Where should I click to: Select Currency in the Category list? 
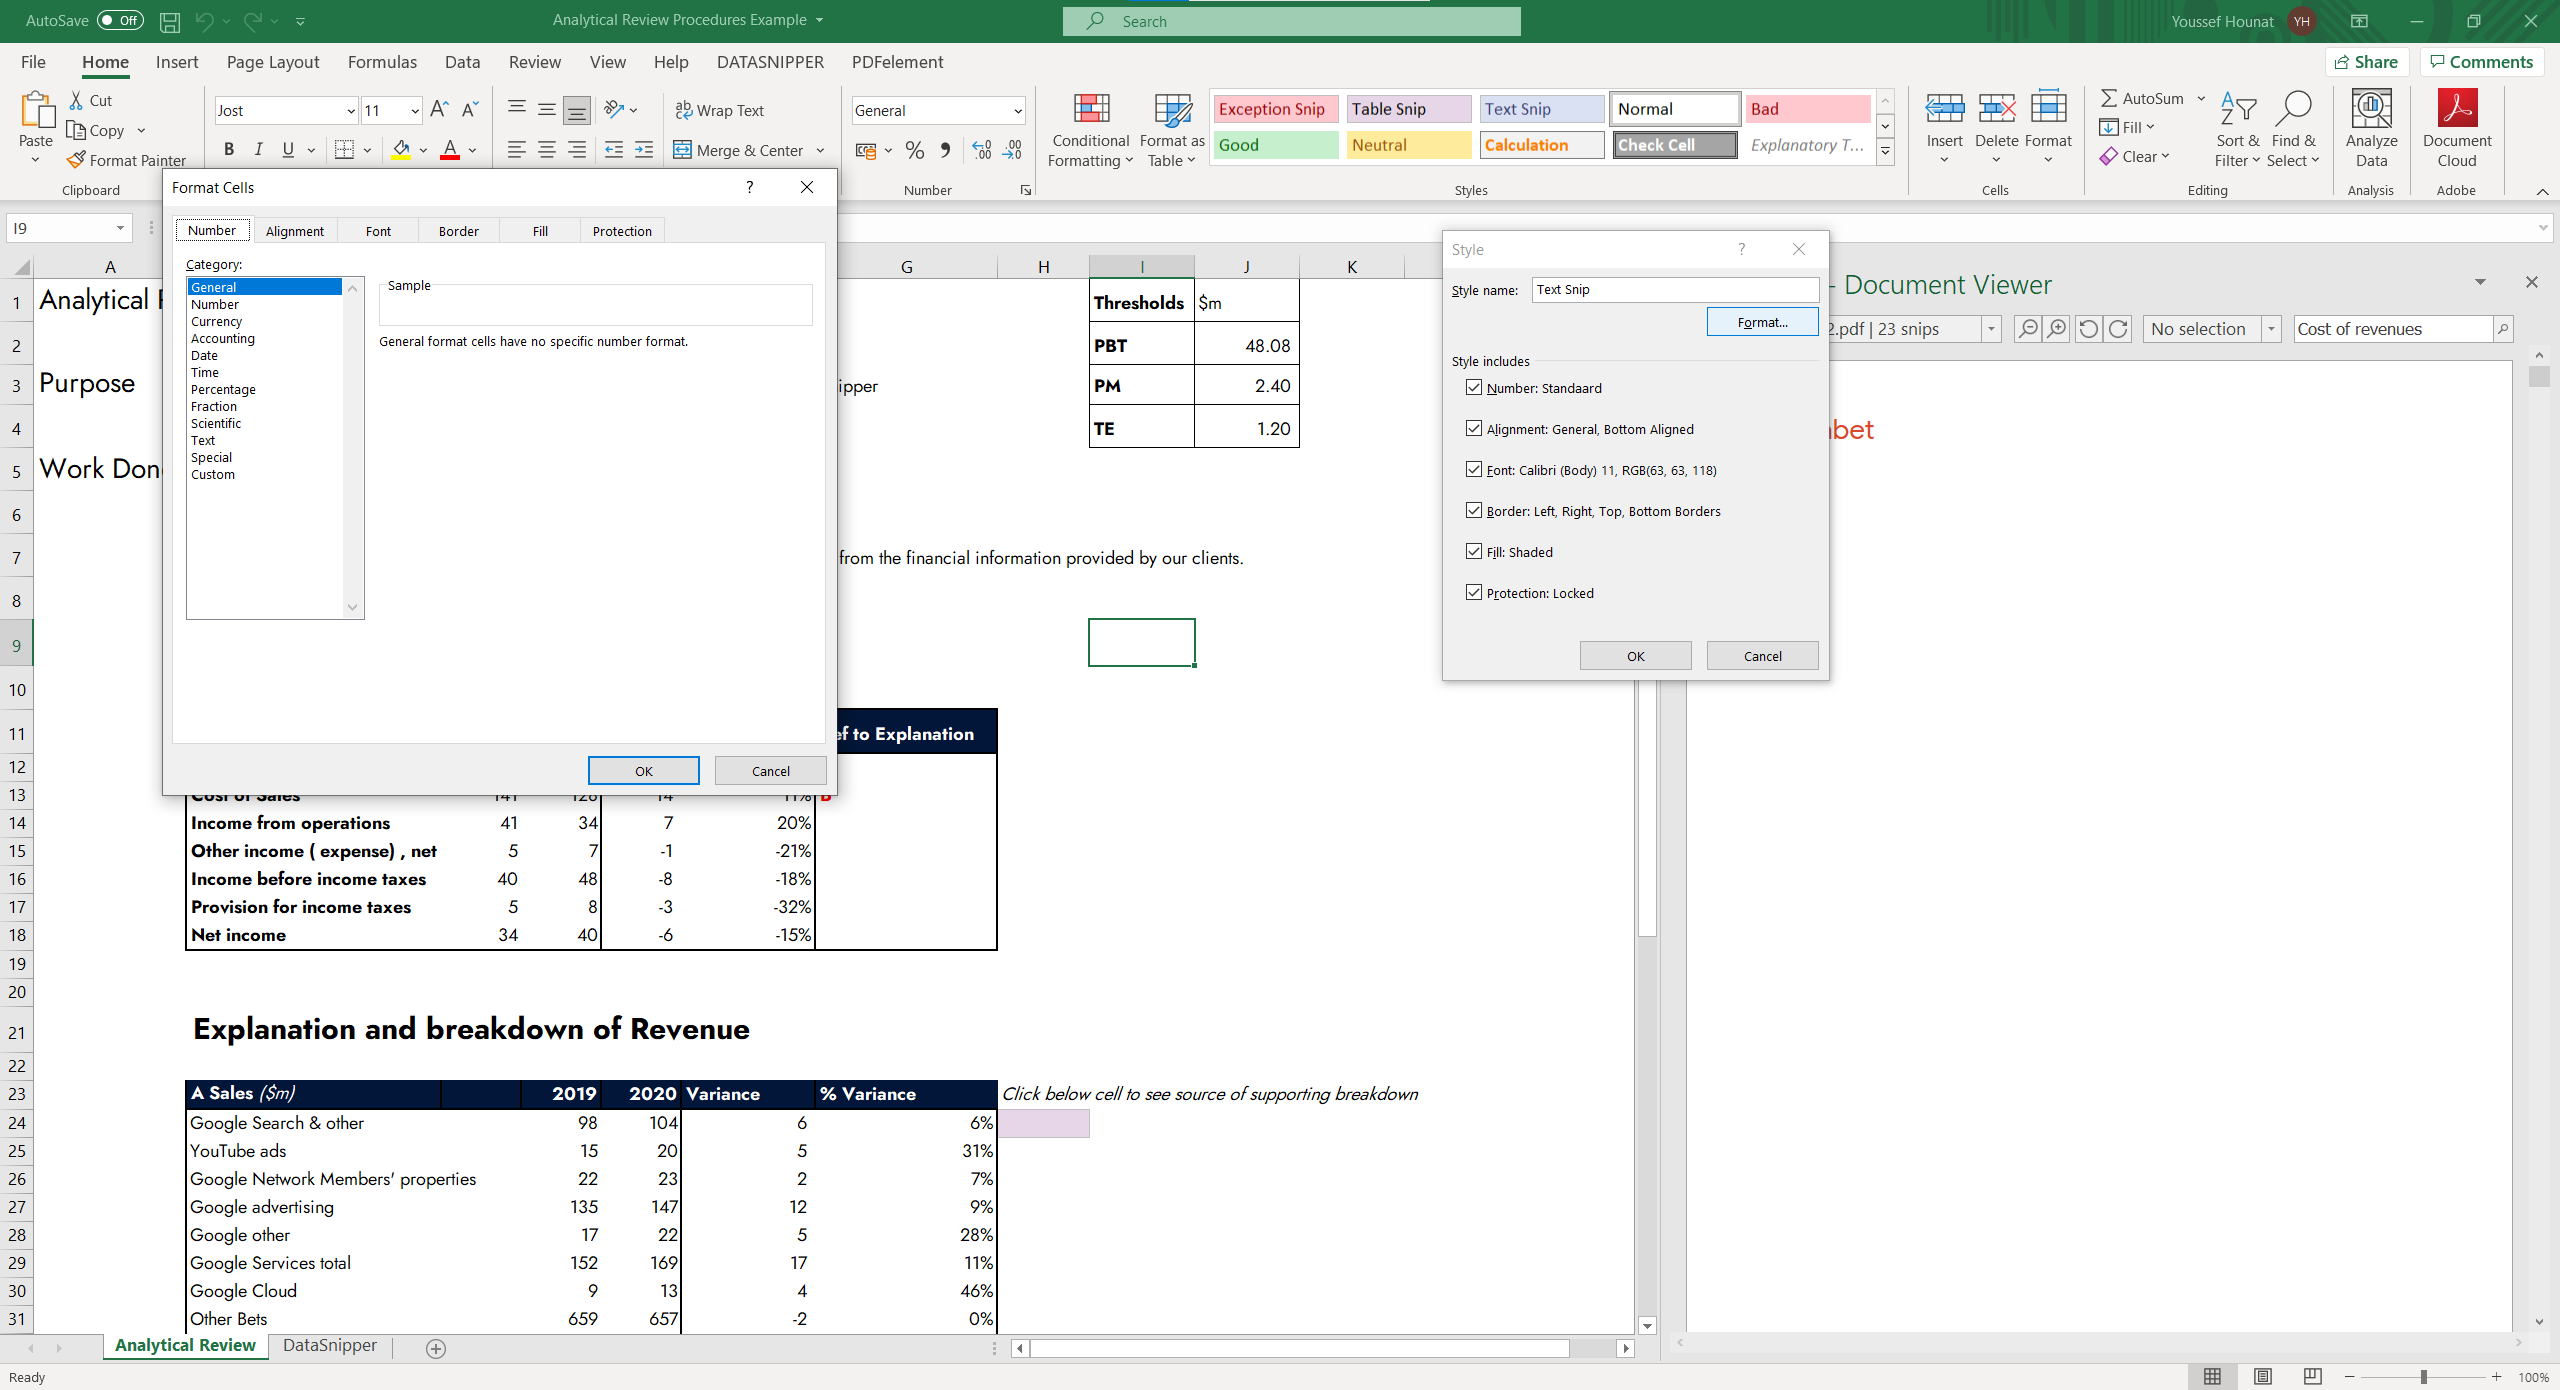click(x=216, y=321)
